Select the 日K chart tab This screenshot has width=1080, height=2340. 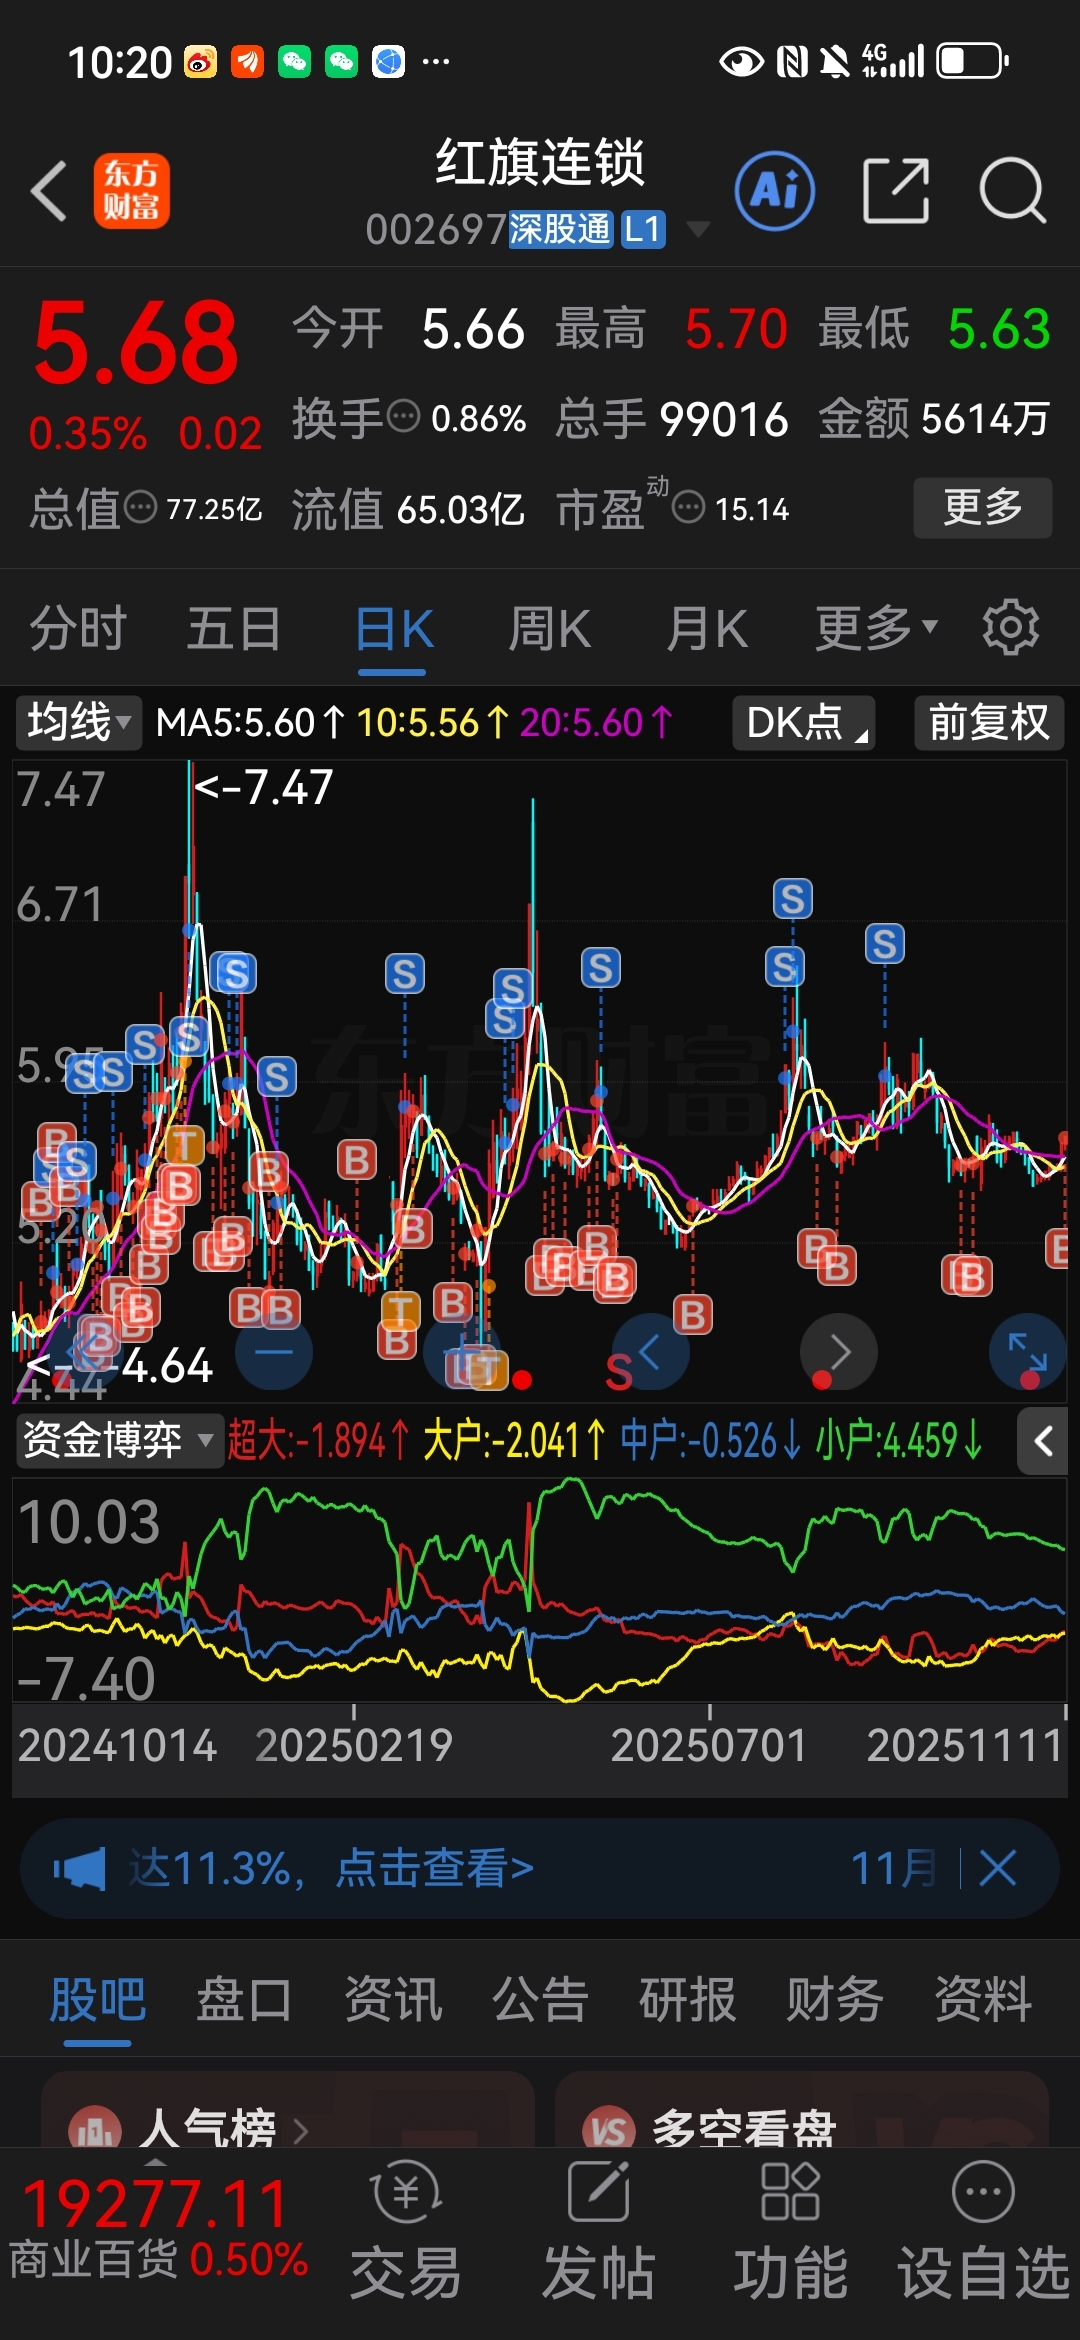click(393, 630)
